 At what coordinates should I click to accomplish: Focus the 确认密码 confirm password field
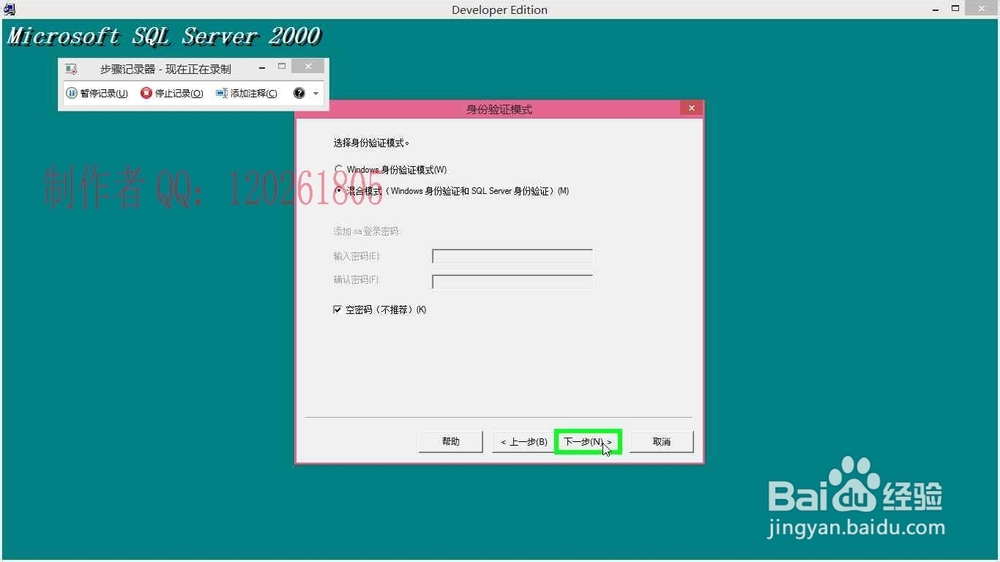click(x=512, y=281)
